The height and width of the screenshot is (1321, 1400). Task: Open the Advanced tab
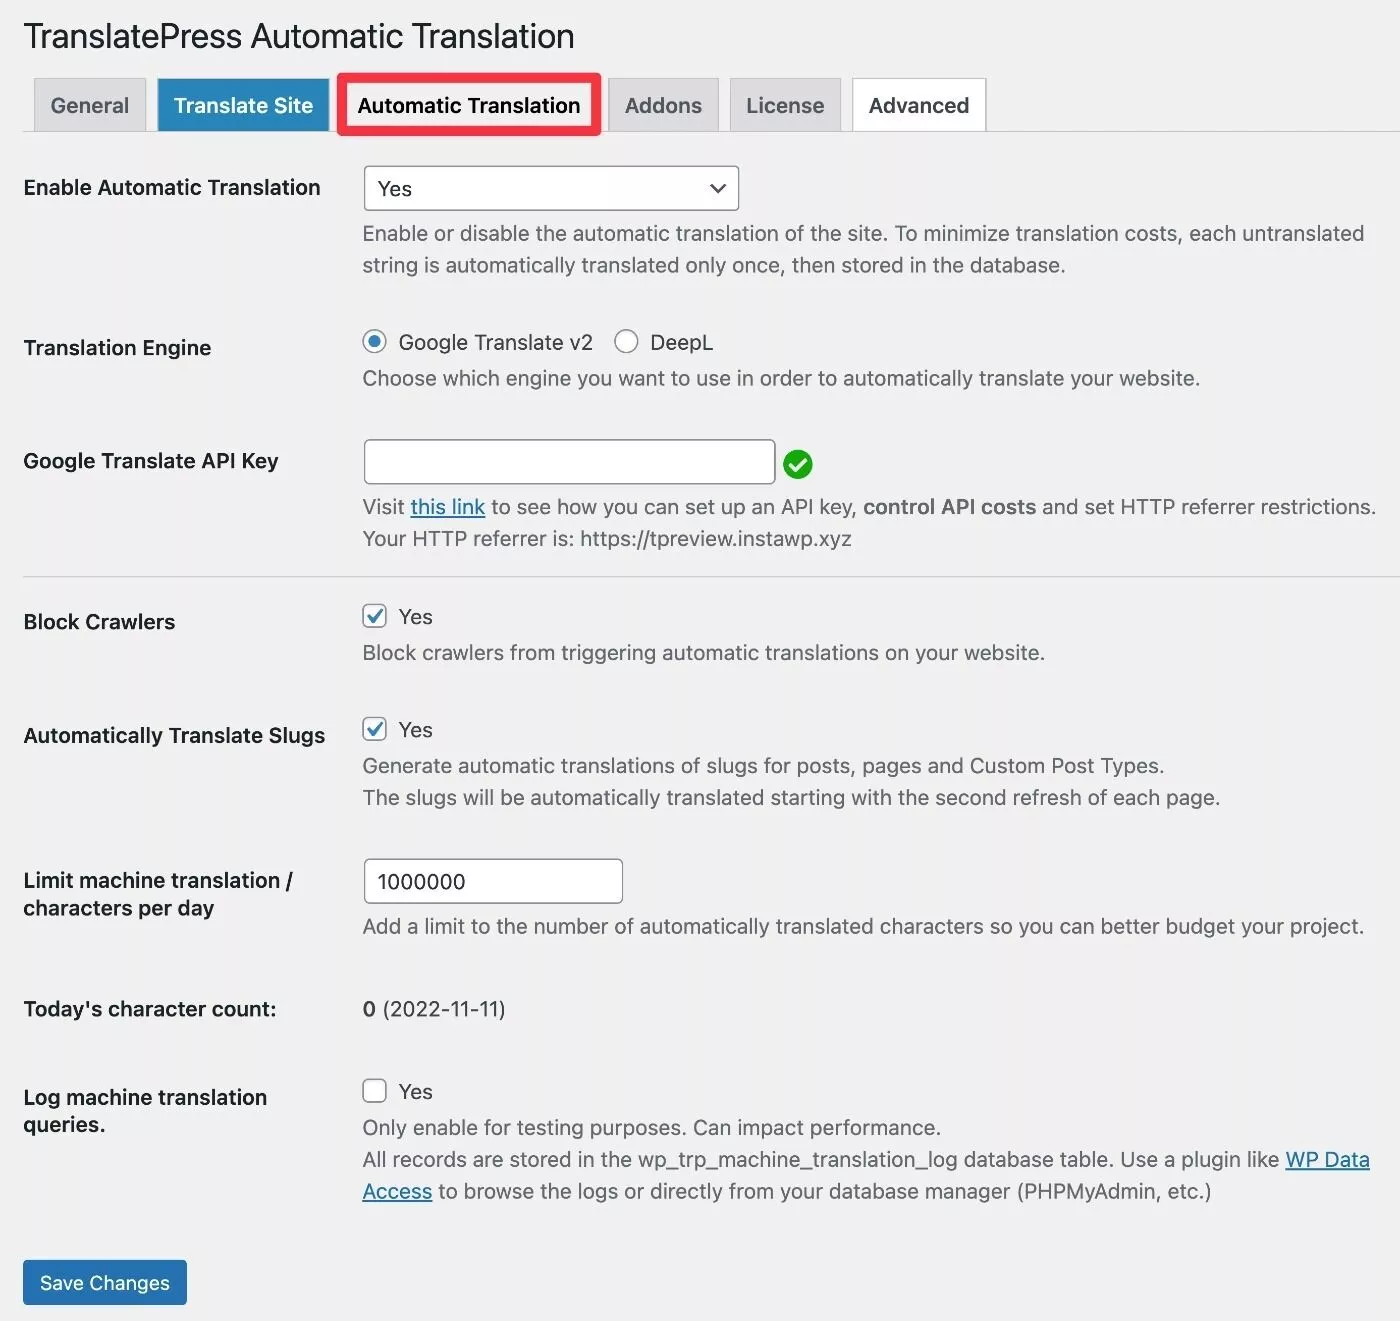[919, 105]
